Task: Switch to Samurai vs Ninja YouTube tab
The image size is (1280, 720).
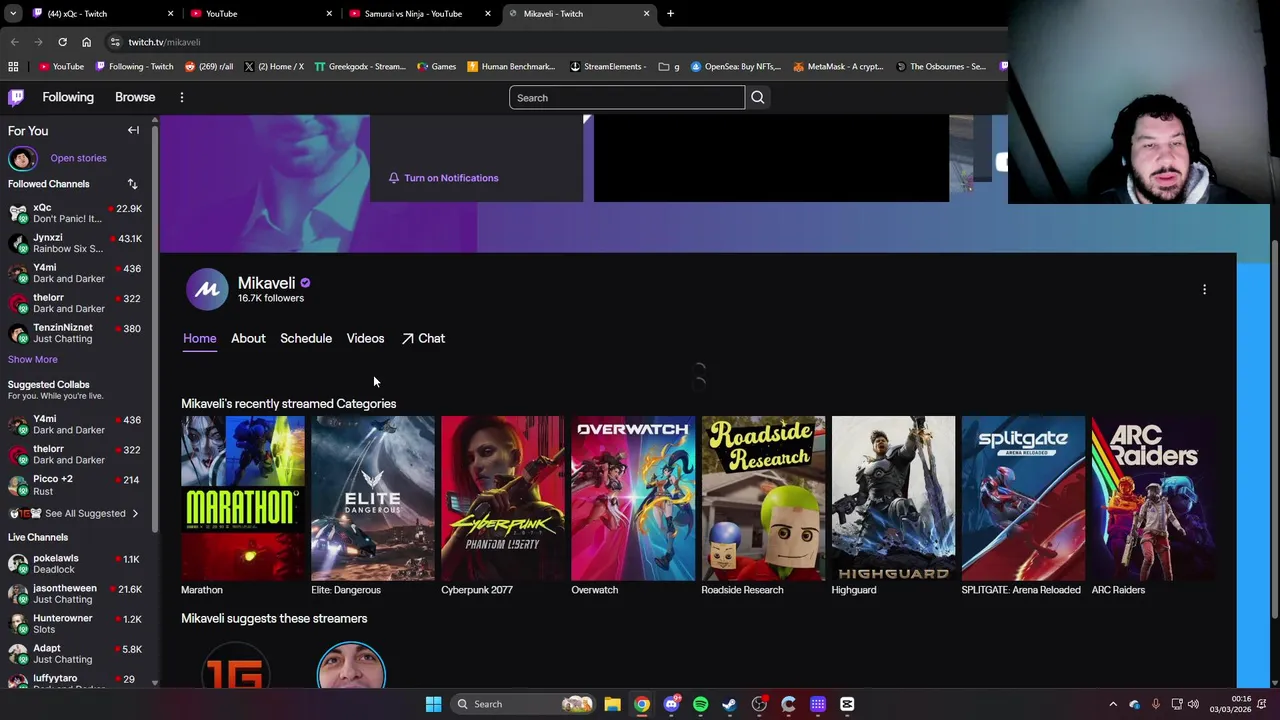Action: click(x=420, y=13)
